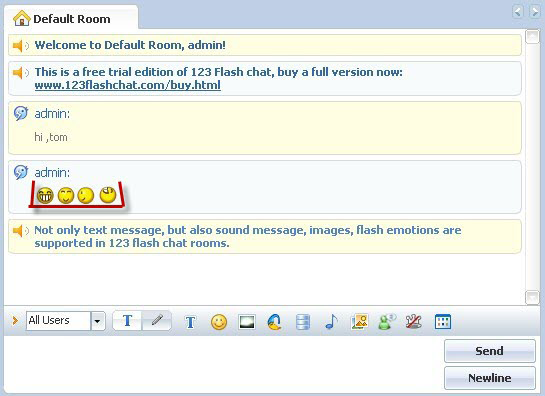This screenshot has height=396, width=545.
Task: Click the house icon on Default Room tab
Action: tap(22, 18)
